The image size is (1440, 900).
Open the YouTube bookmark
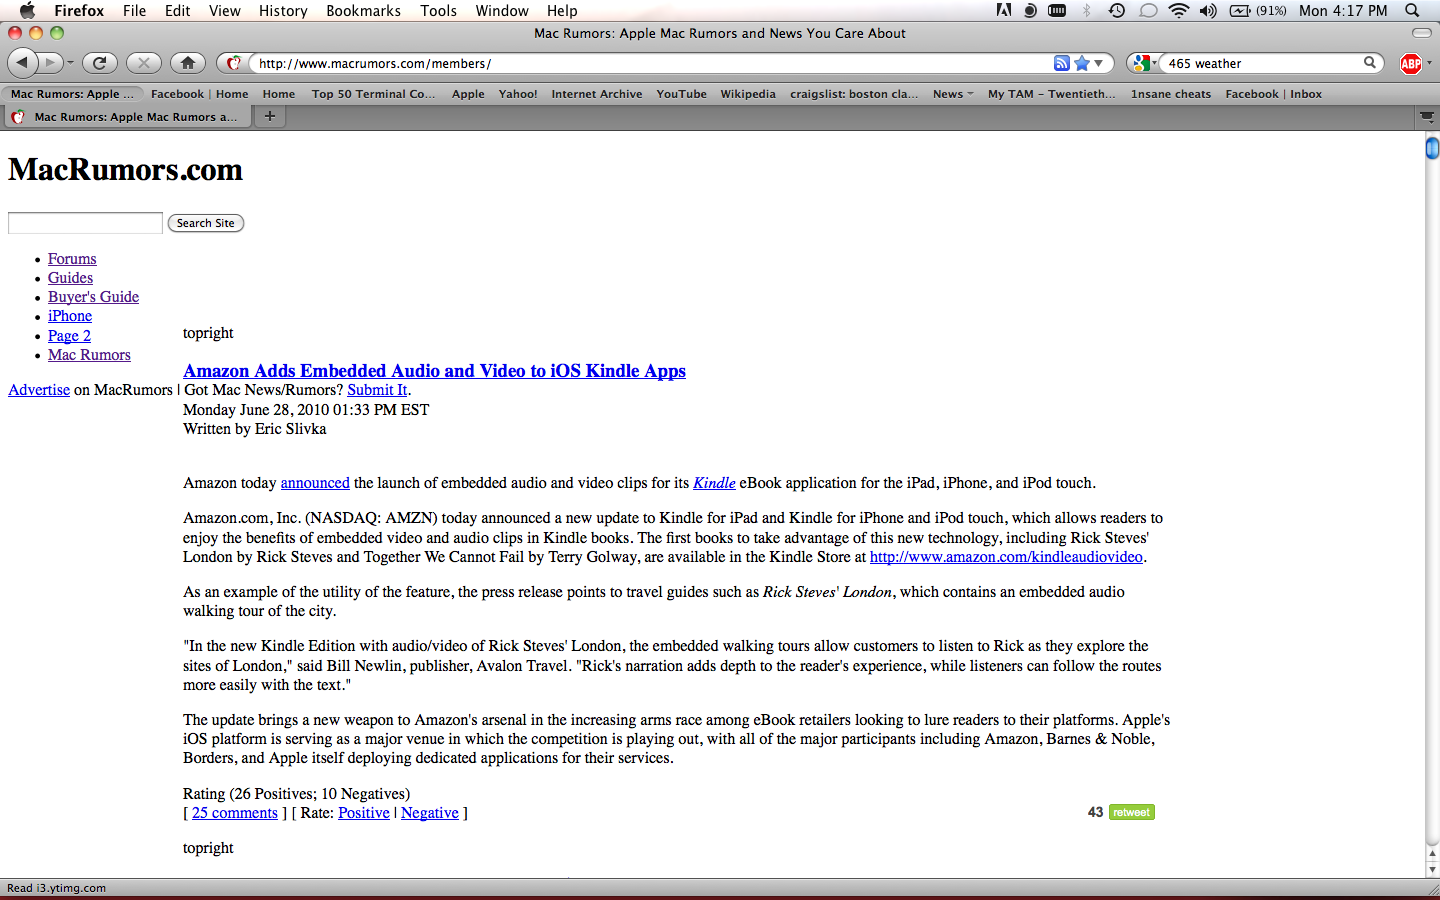681,94
